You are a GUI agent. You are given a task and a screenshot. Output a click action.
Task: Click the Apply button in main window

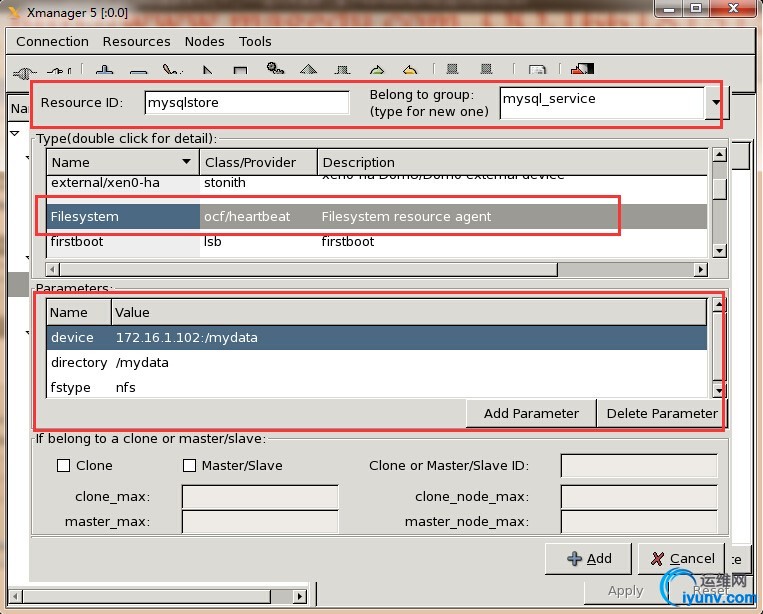pyautogui.click(x=625, y=591)
